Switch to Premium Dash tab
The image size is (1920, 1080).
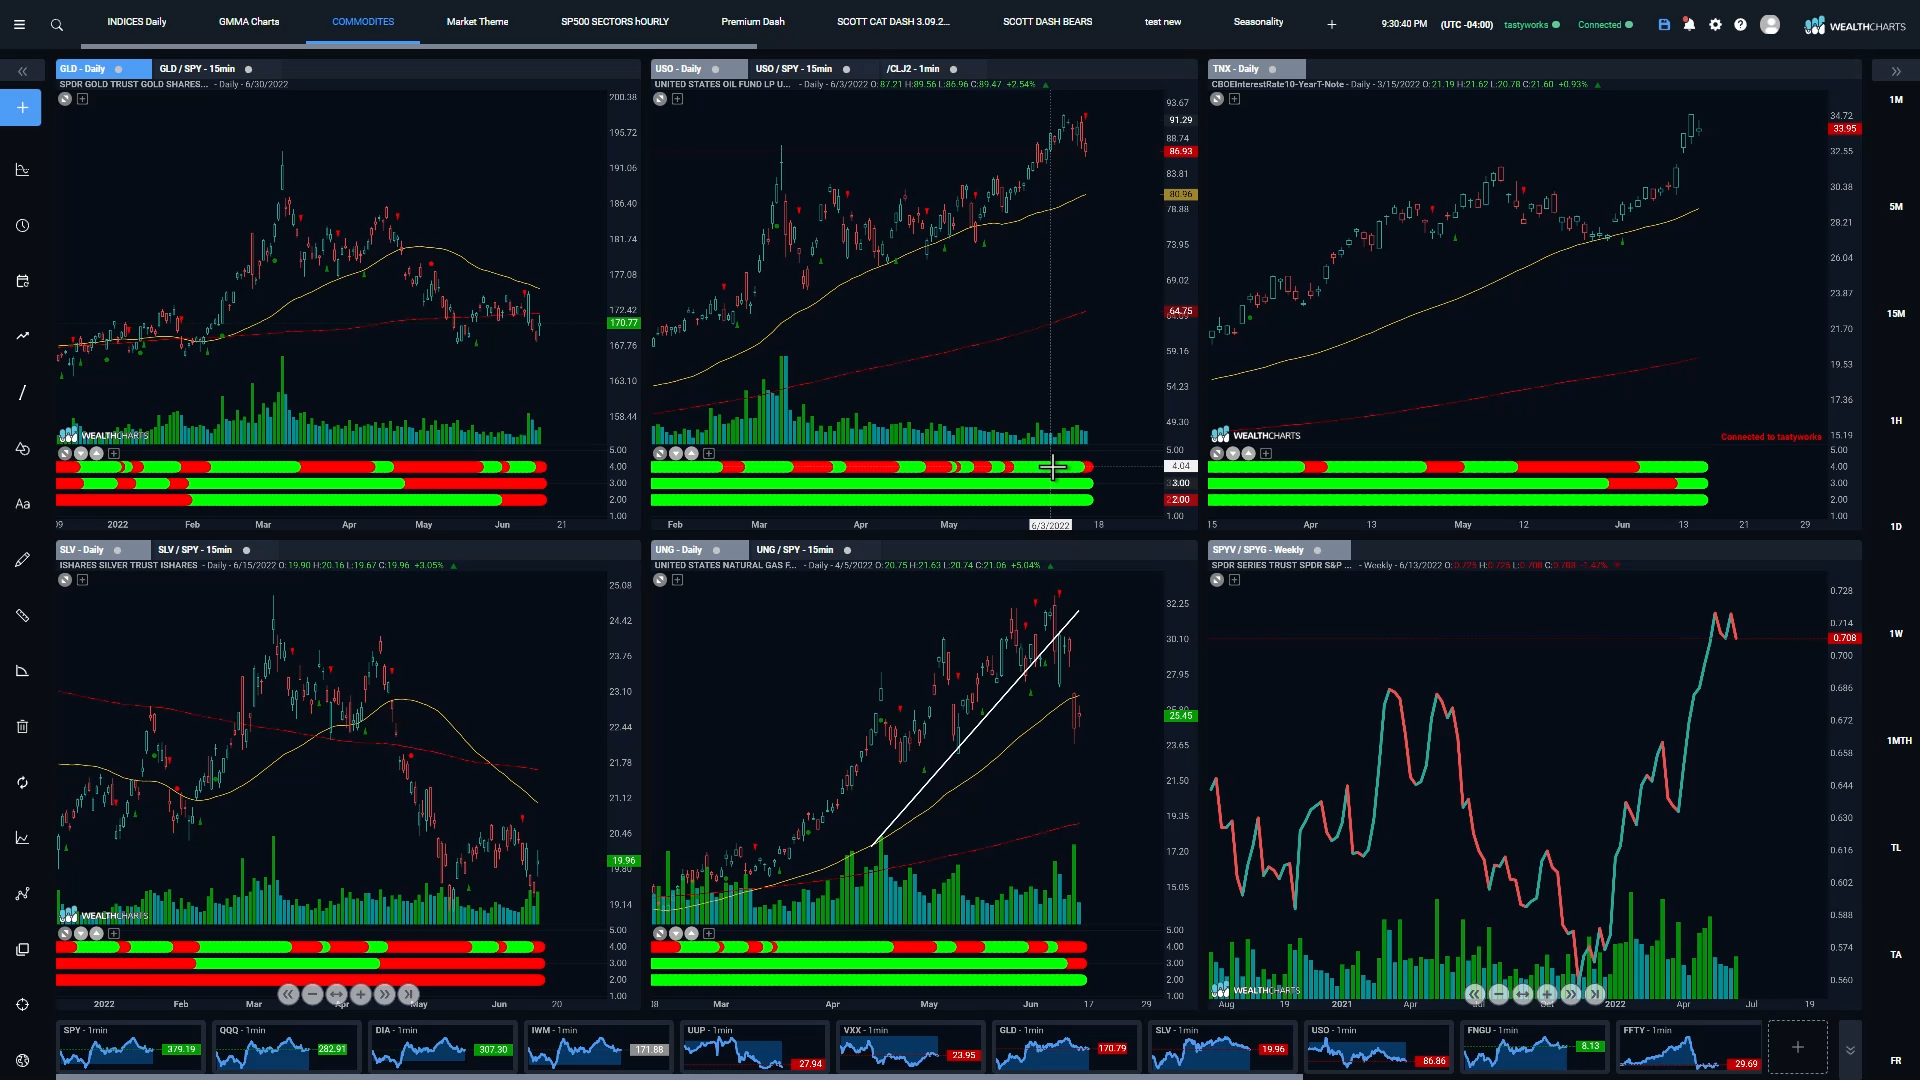pyautogui.click(x=753, y=22)
